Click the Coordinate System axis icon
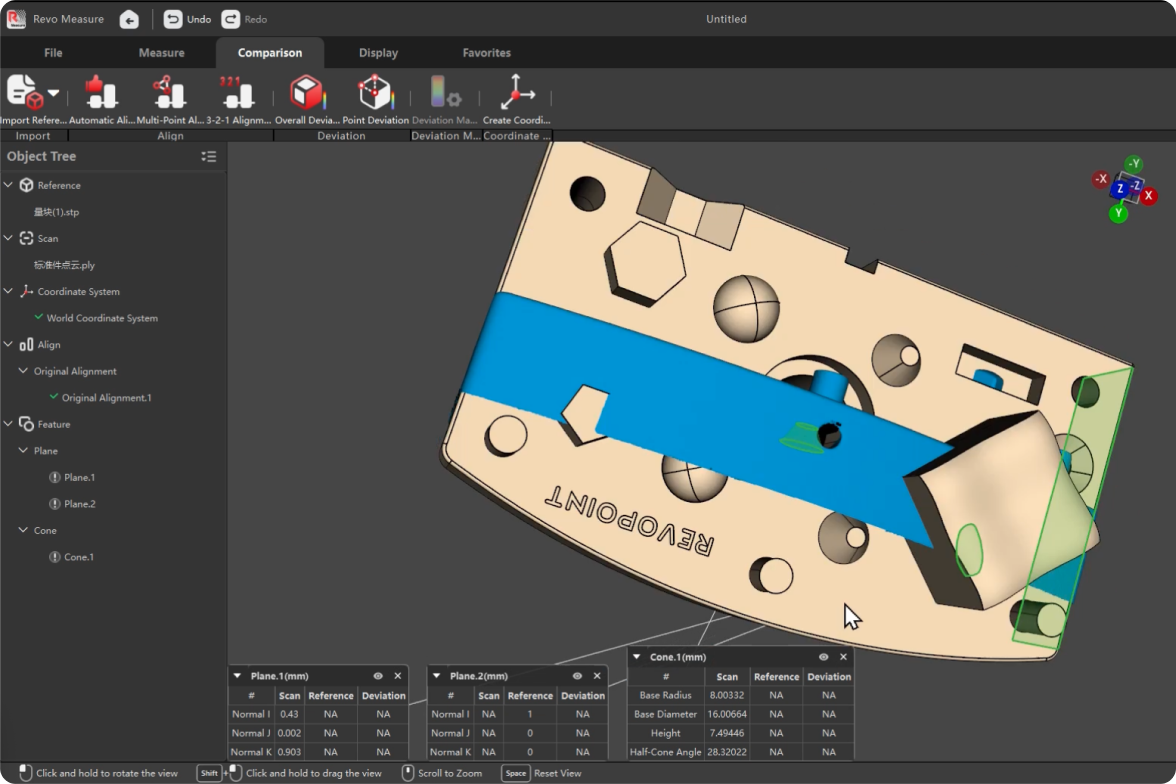The width and height of the screenshot is (1176, 784). 26,291
